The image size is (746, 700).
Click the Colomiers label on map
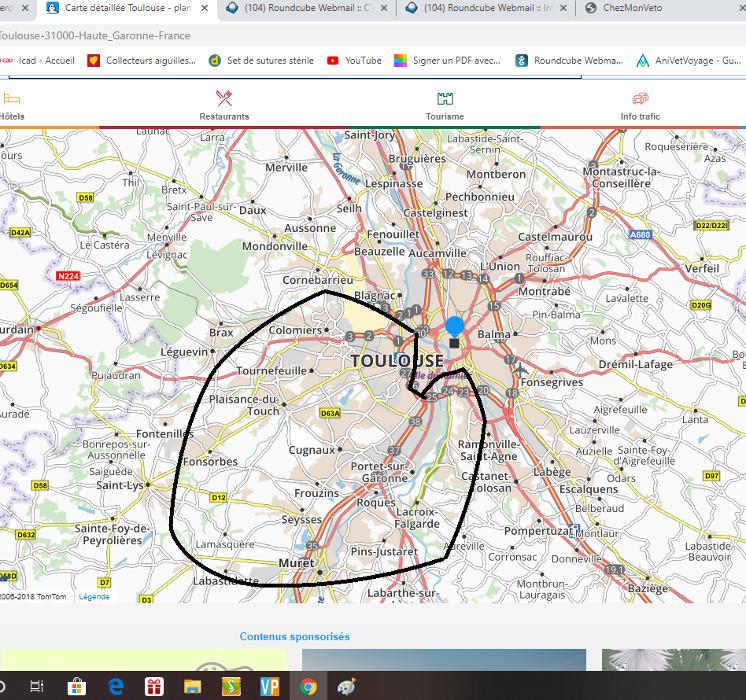pos(295,330)
